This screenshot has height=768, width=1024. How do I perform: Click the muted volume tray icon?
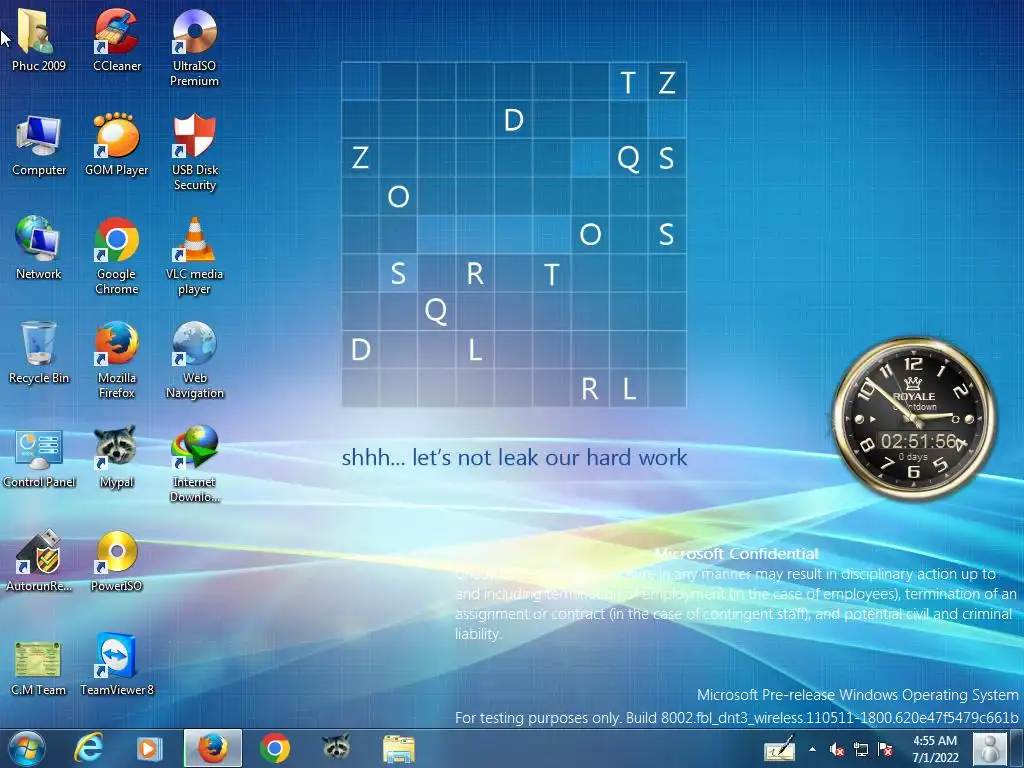(x=837, y=749)
